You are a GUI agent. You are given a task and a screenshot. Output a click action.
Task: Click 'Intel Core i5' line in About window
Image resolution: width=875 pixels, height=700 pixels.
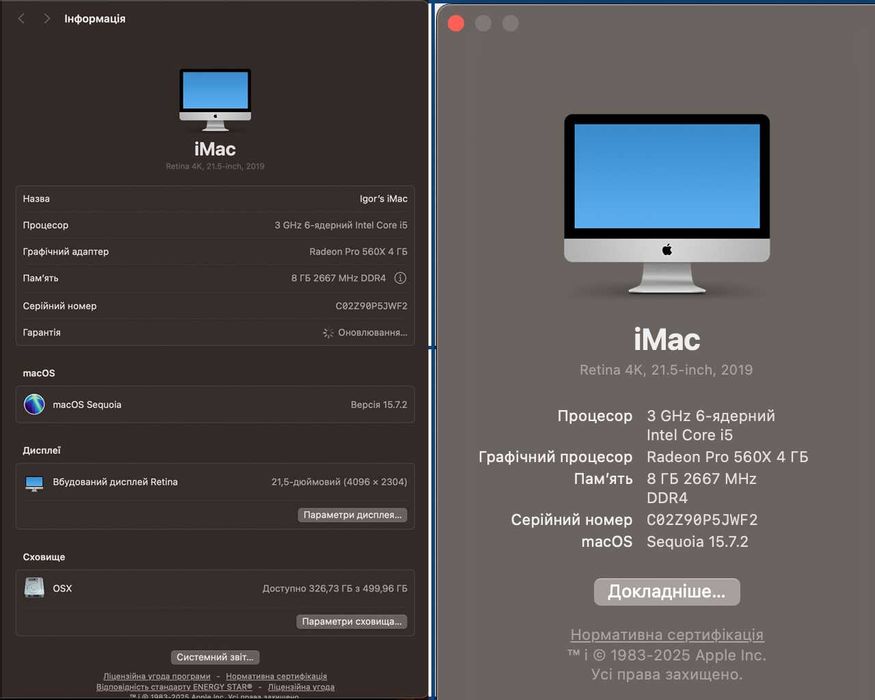(690, 435)
